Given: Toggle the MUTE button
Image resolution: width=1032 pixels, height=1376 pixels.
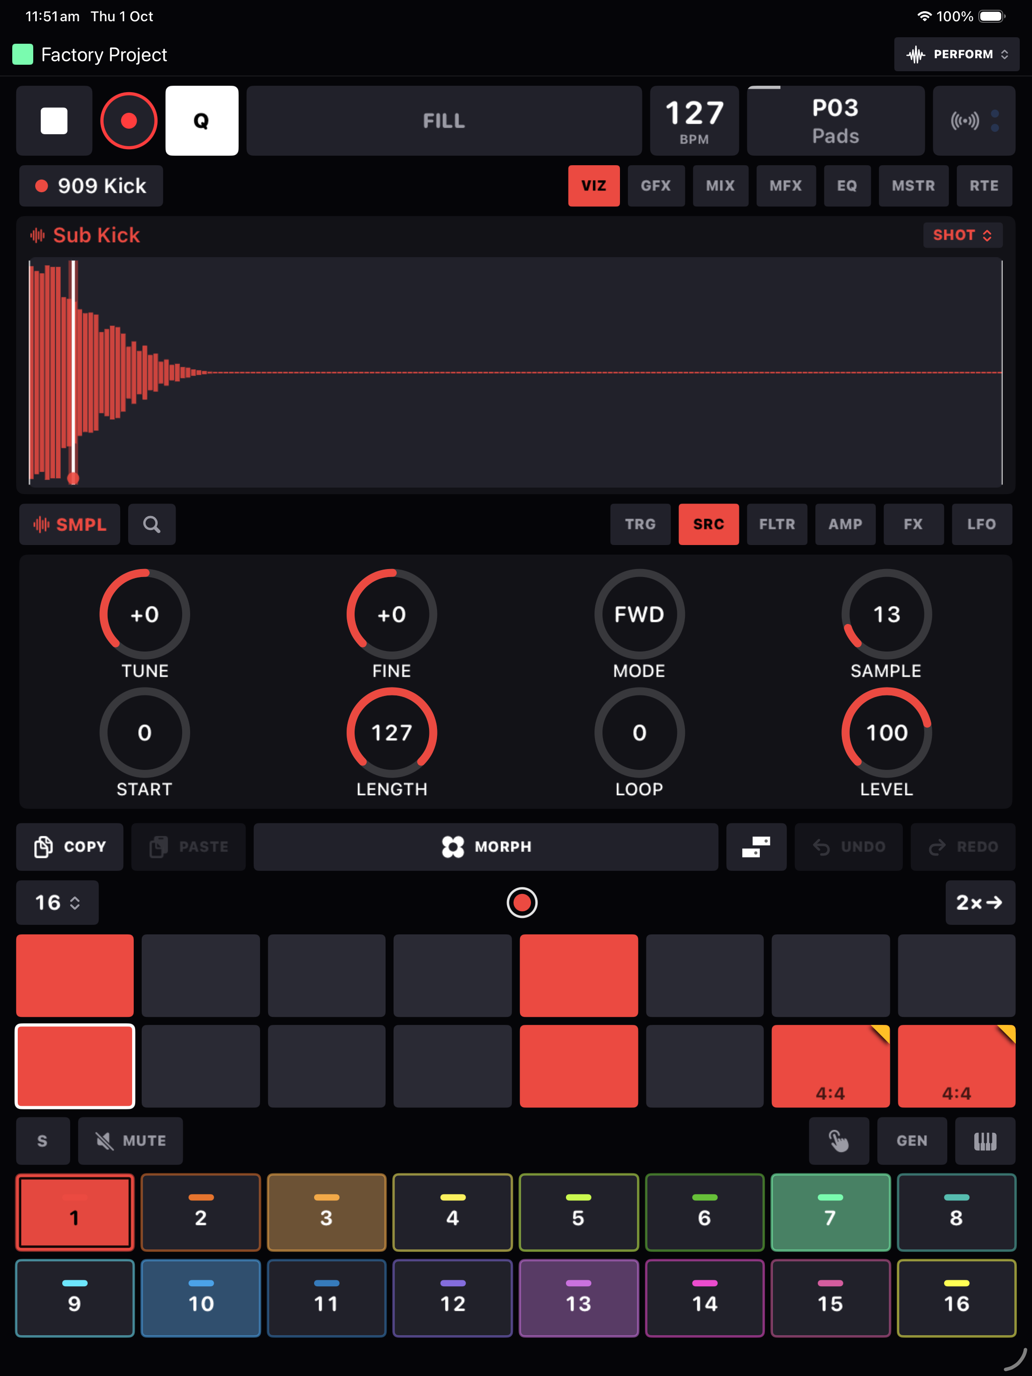Looking at the screenshot, I should click(x=131, y=1141).
